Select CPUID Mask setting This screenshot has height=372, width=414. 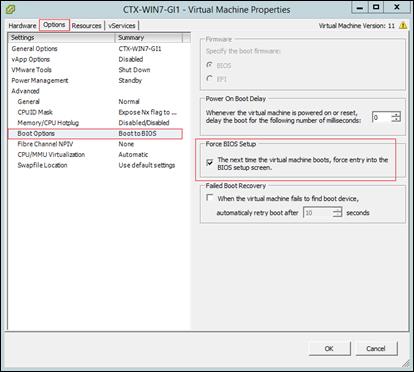35,112
